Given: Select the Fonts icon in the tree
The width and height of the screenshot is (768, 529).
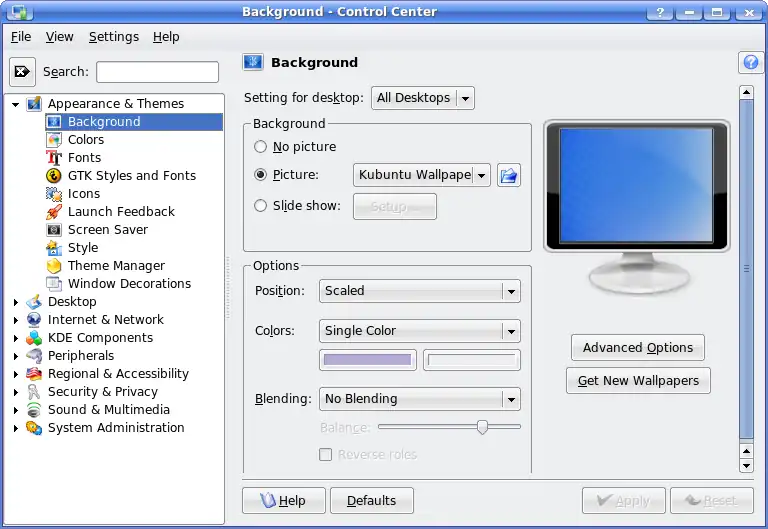Looking at the screenshot, I should (54, 158).
